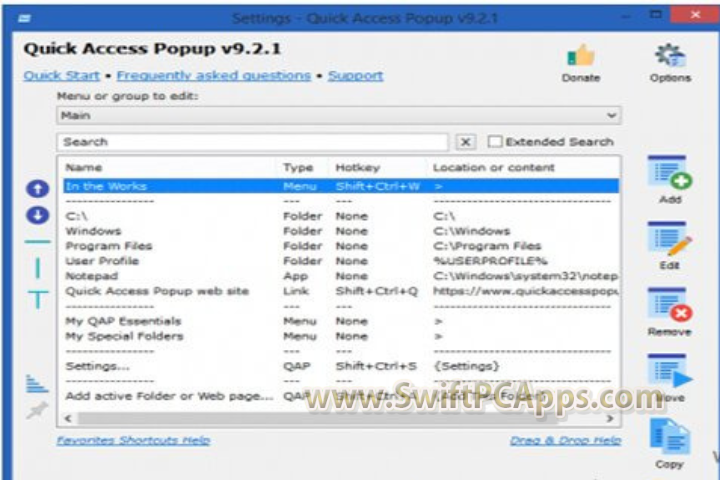Click the horizontal scrollbar right arrow
Viewport: 720px width, 480px height.
tap(610, 418)
